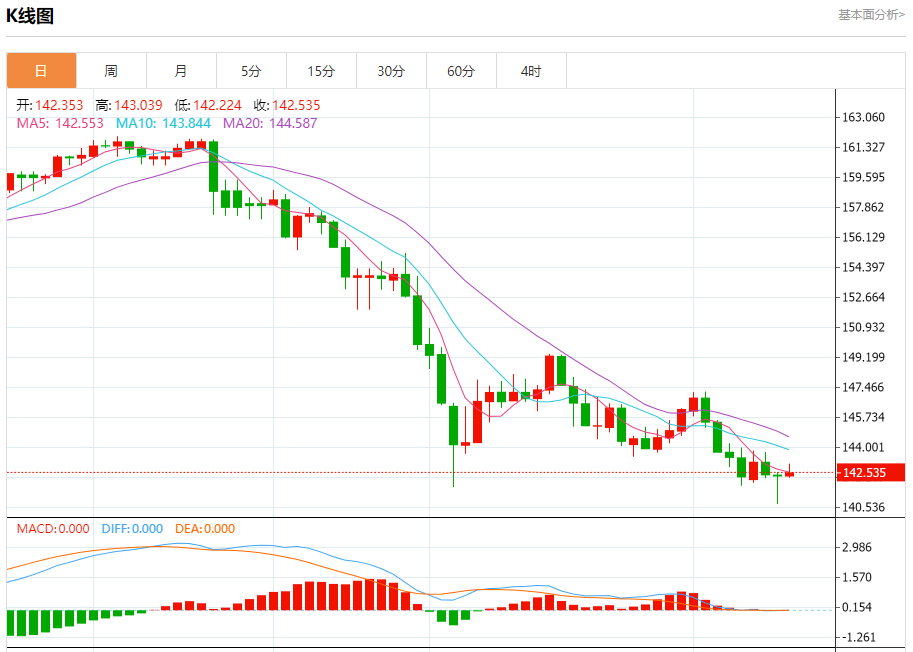Click the 高: 143.039 high value
Viewport: 913px width, 652px height.
pos(129,105)
